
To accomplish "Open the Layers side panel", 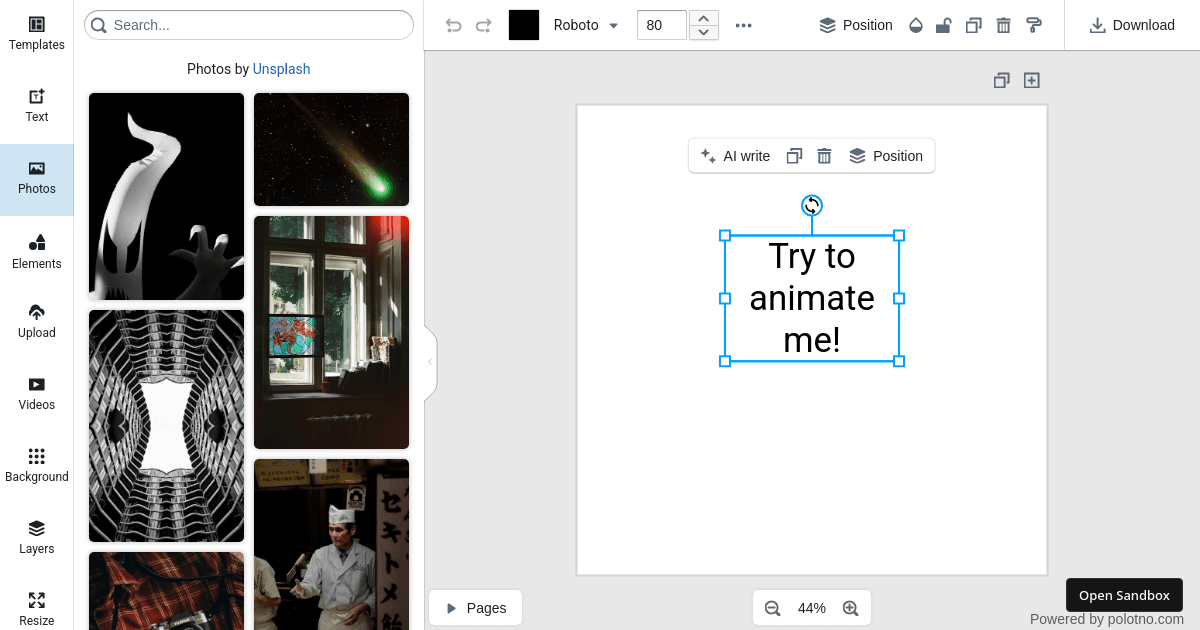I will (x=36, y=538).
